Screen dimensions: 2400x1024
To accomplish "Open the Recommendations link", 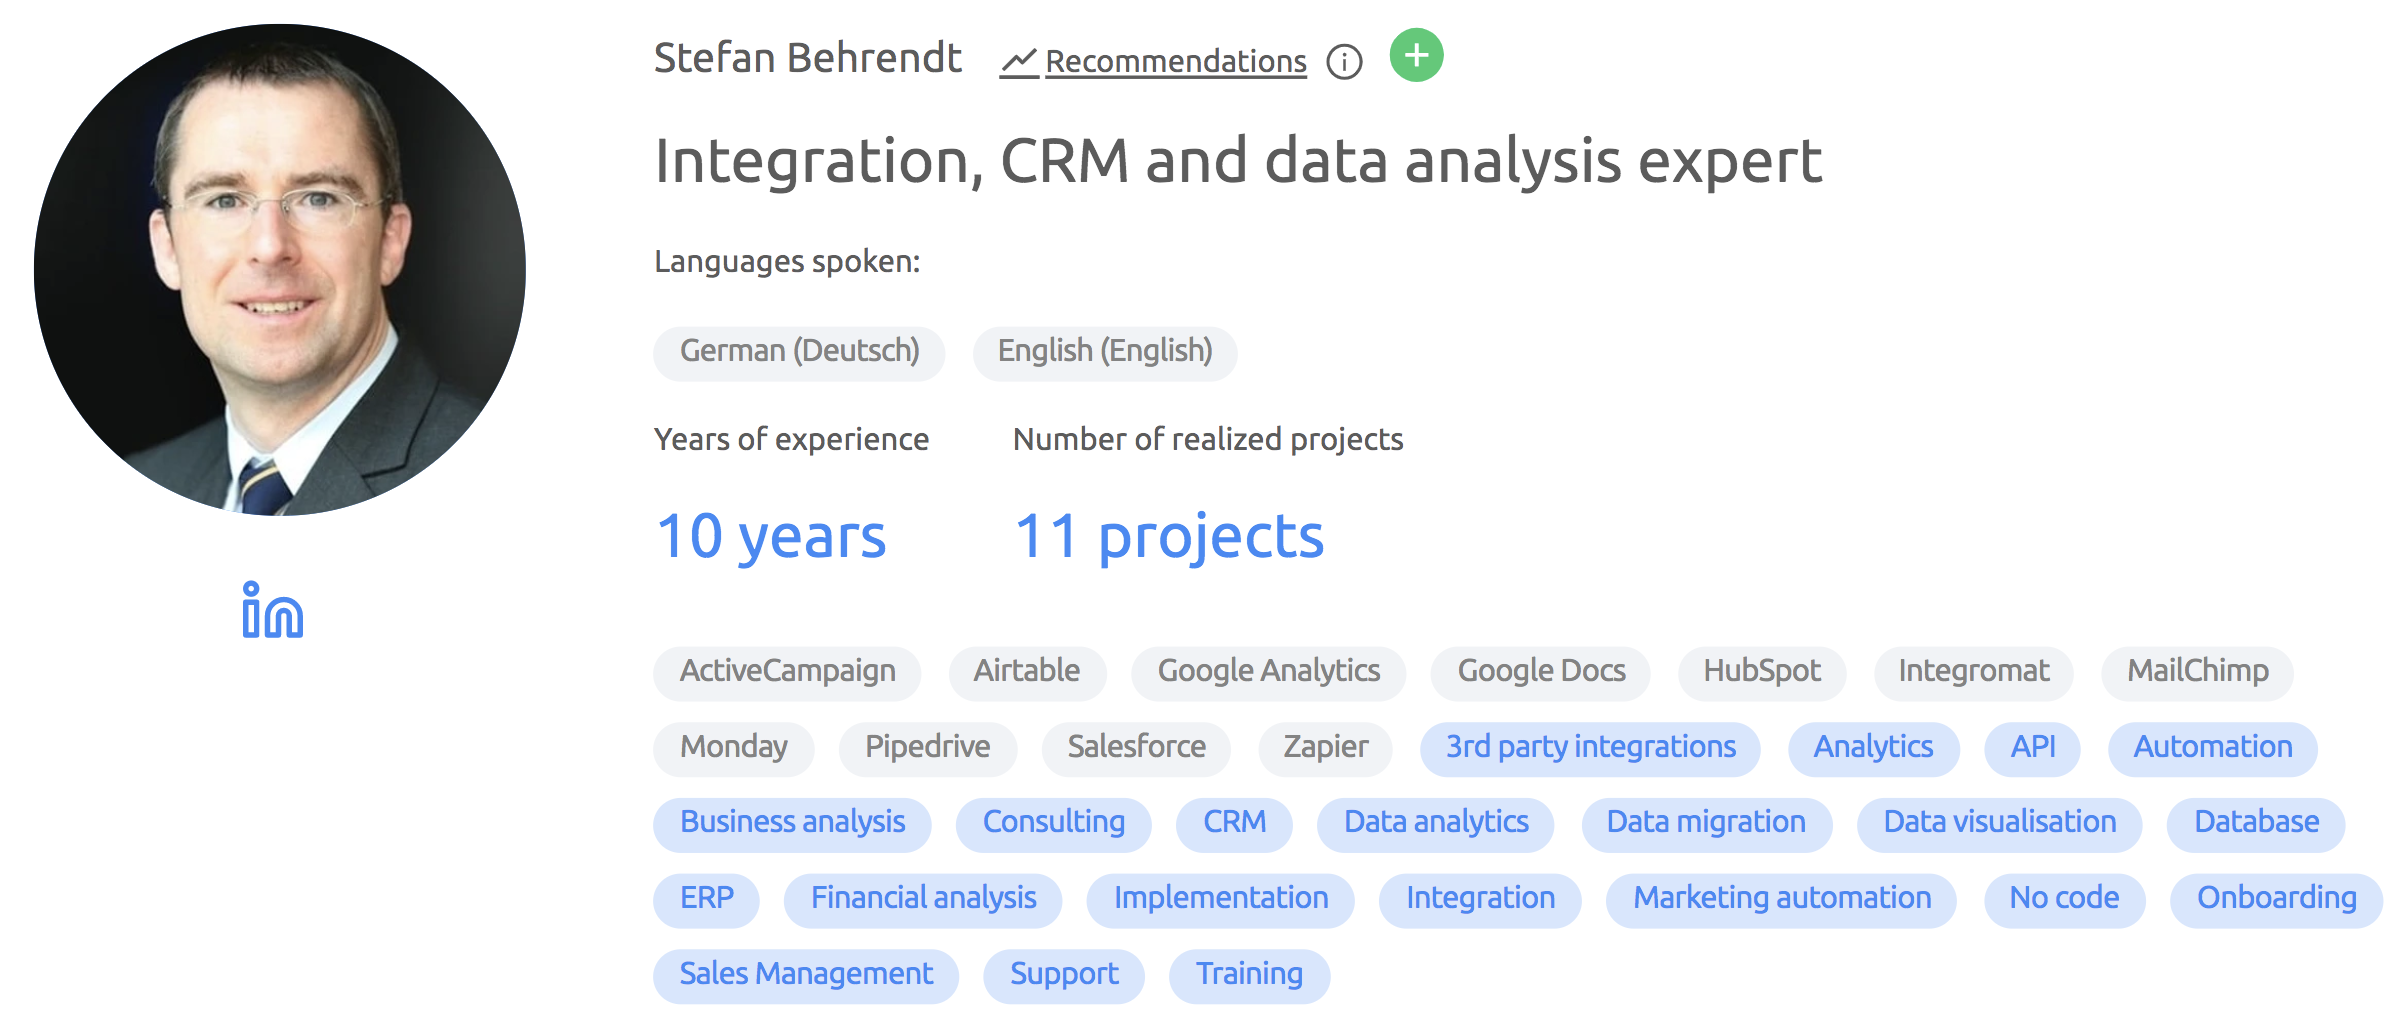I will (x=1176, y=62).
